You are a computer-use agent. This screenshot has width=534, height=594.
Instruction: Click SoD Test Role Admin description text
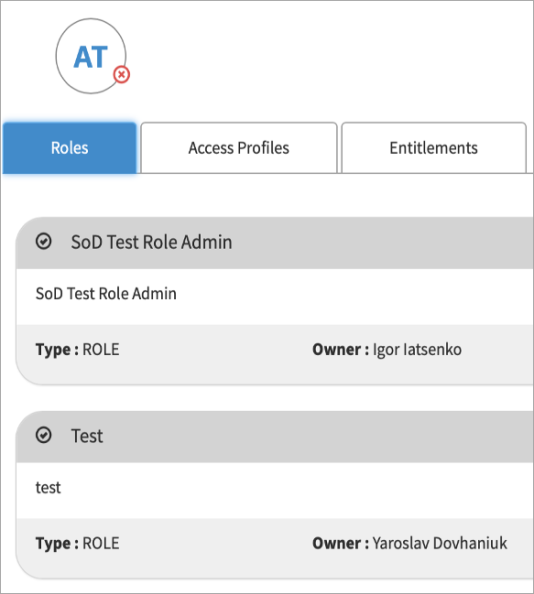point(106,294)
